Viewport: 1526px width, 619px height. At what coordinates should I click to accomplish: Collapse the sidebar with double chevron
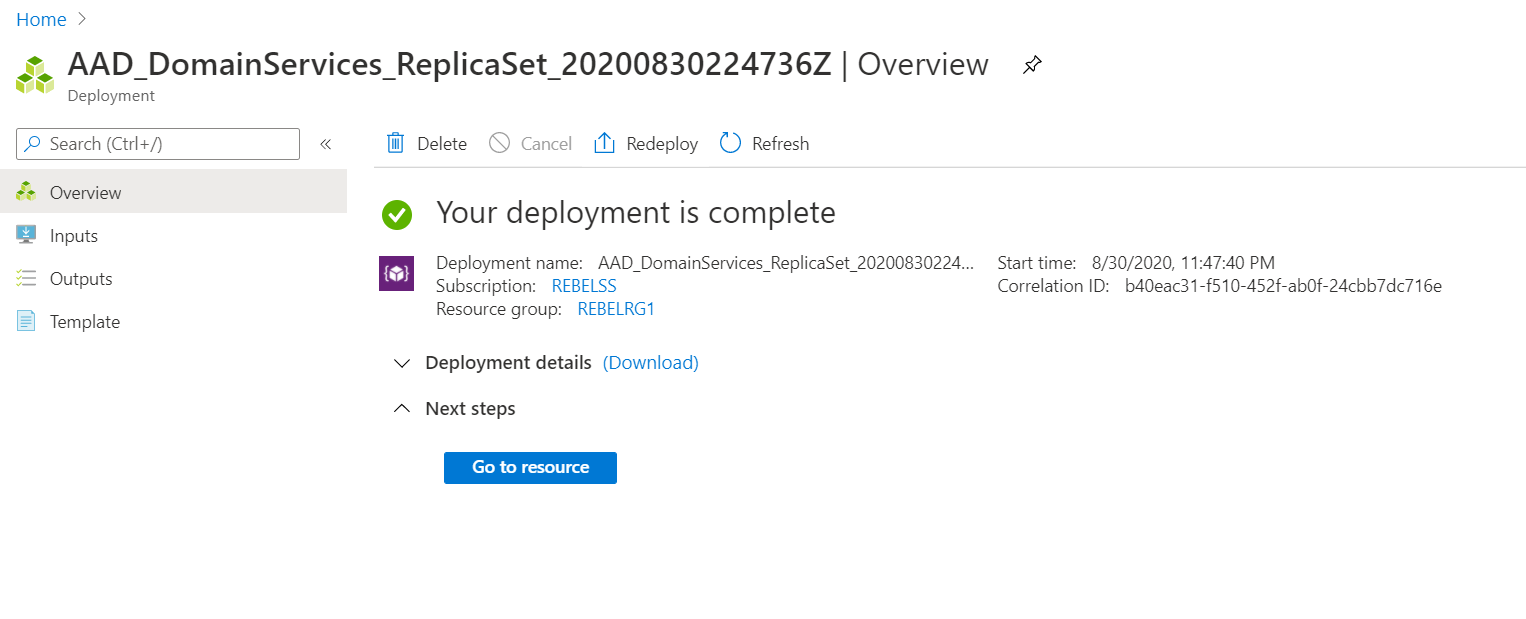(325, 144)
